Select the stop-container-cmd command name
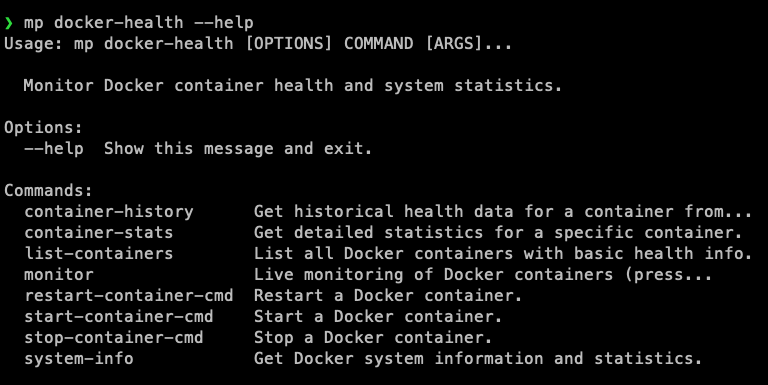Screen dimensions: 768x385 (x=114, y=337)
